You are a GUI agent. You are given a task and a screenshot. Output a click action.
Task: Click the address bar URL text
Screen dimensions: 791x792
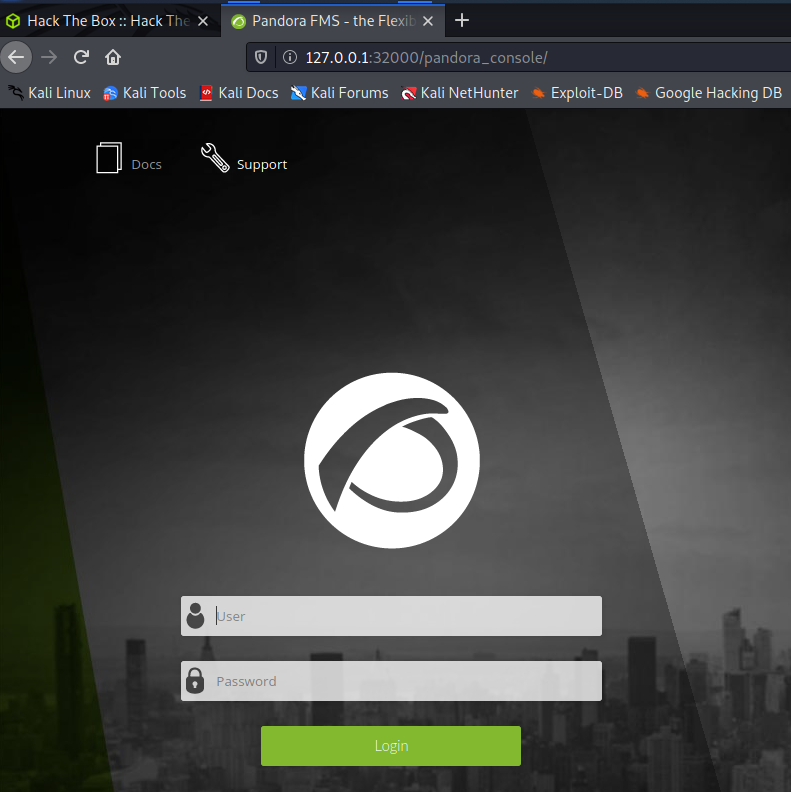point(426,58)
